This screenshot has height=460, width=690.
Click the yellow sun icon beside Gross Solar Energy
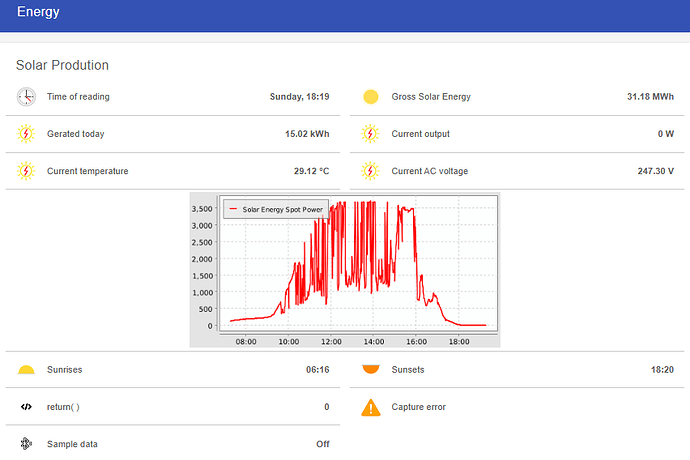(x=371, y=97)
